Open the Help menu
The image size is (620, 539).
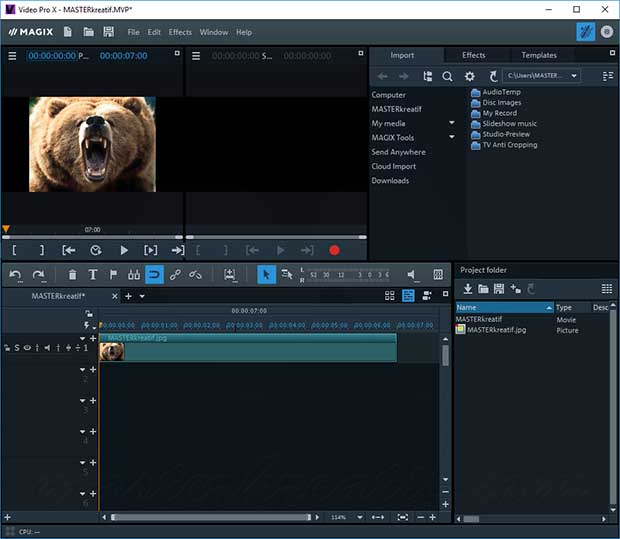tap(244, 32)
